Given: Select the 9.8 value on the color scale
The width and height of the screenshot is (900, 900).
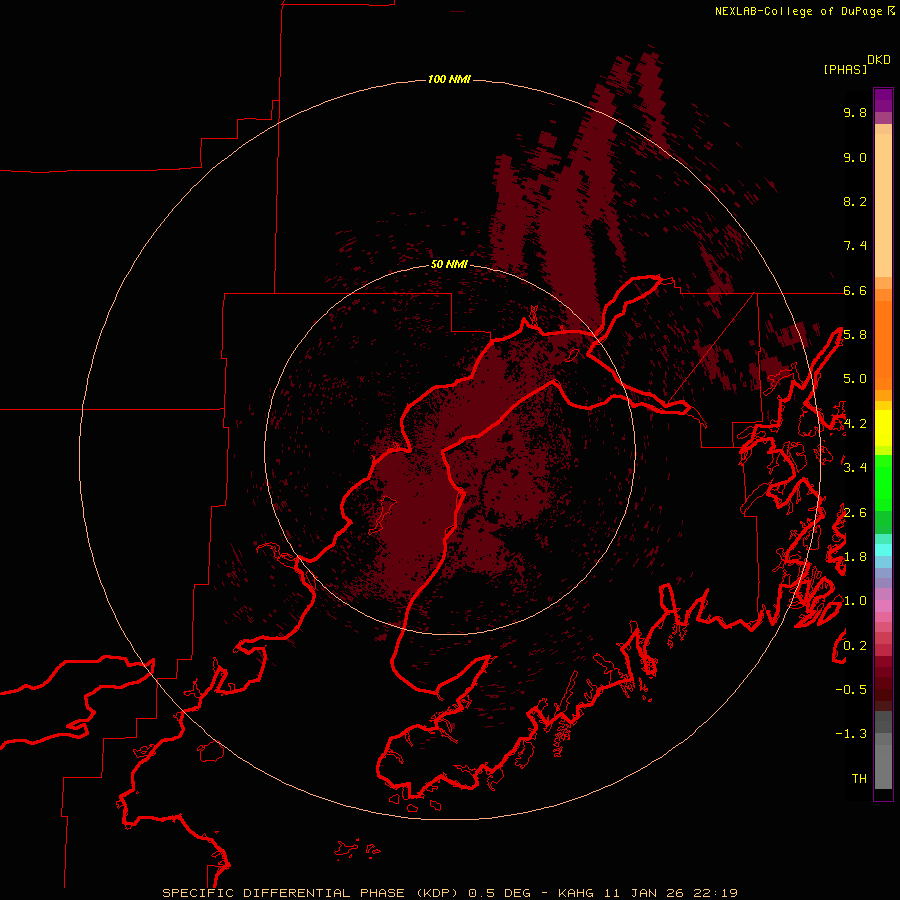Looking at the screenshot, I should [x=855, y=112].
